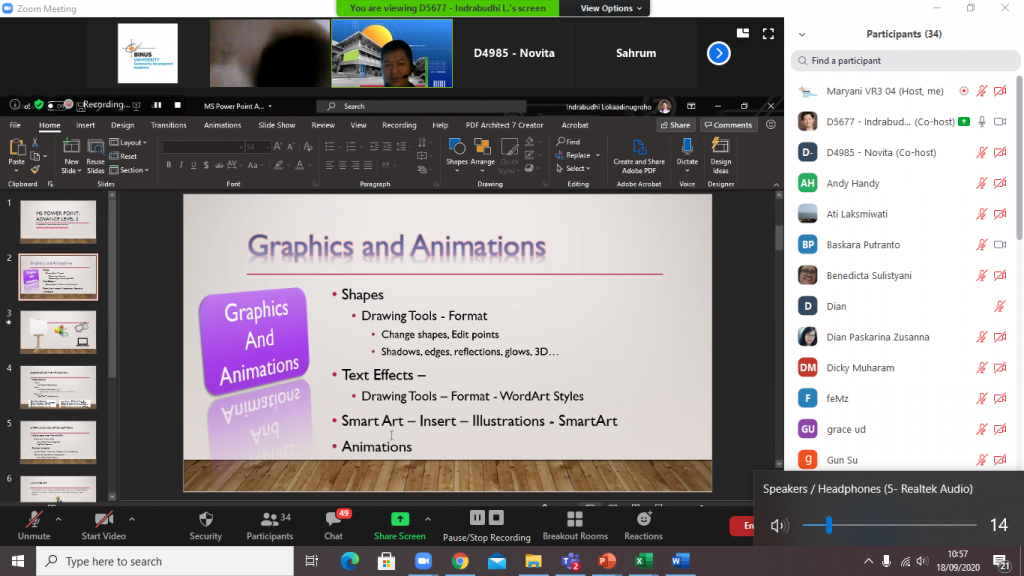
Task: Click the Design Ideas icon in ribbon
Action: point(721,146)
